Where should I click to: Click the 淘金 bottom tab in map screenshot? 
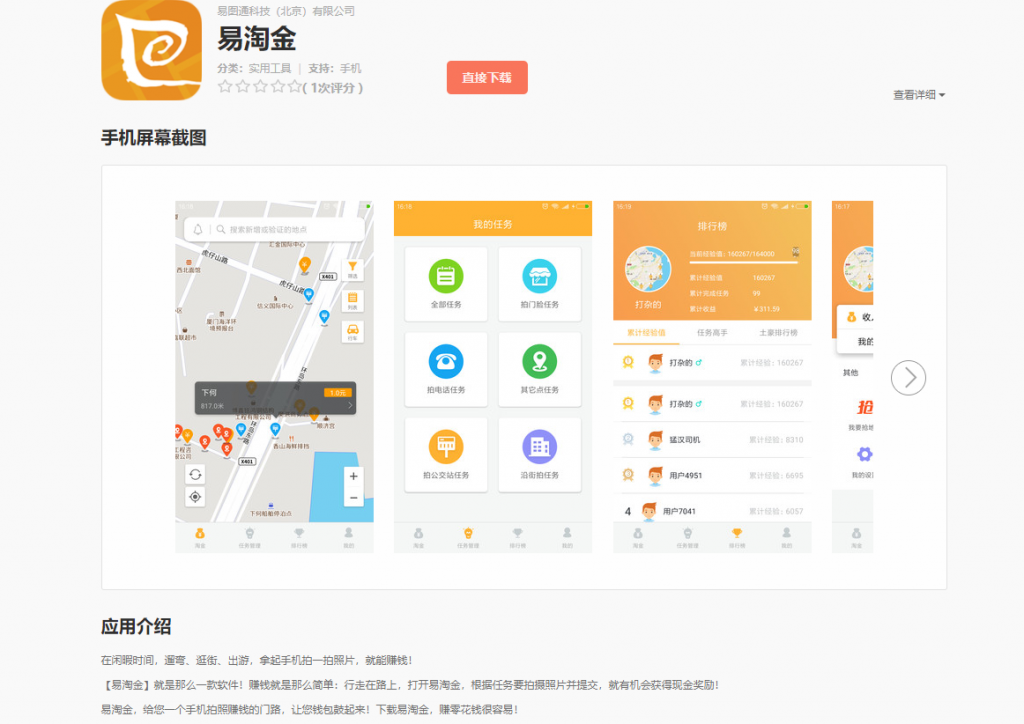(x=200, y=538)
